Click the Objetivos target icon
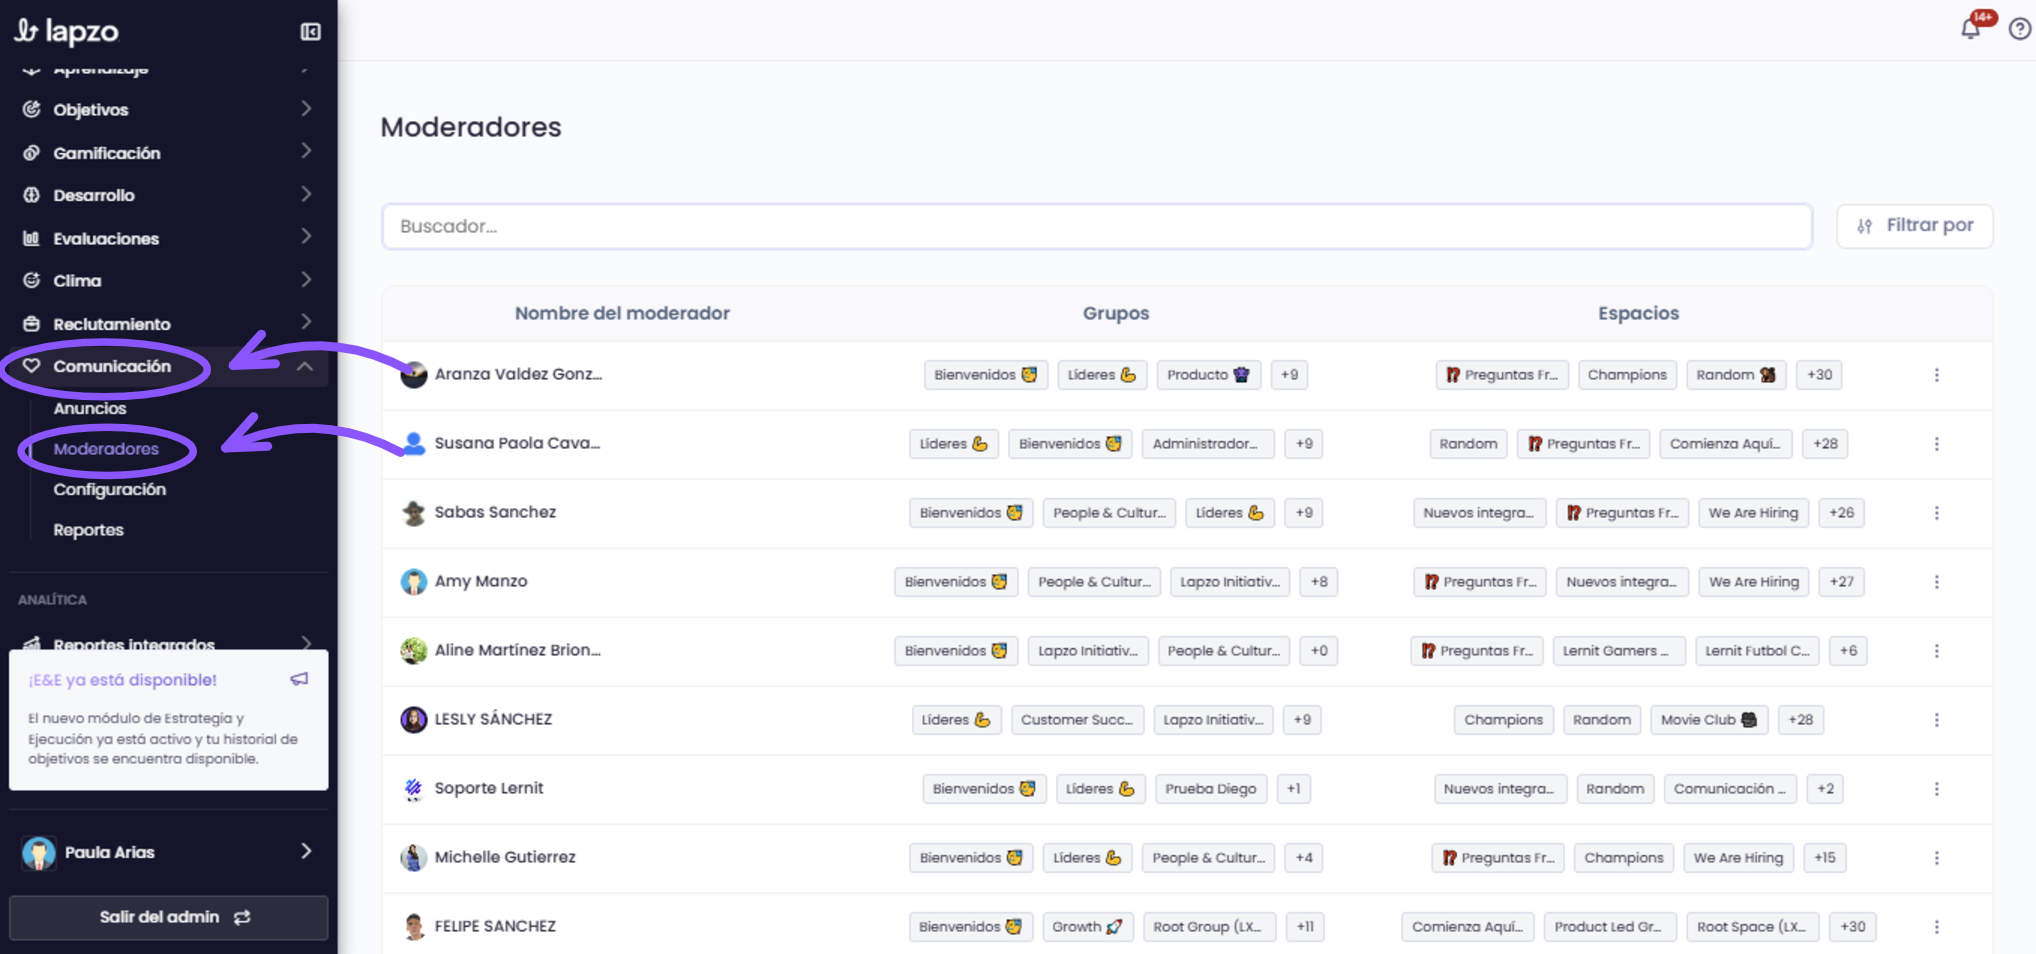 pos(32,109)
